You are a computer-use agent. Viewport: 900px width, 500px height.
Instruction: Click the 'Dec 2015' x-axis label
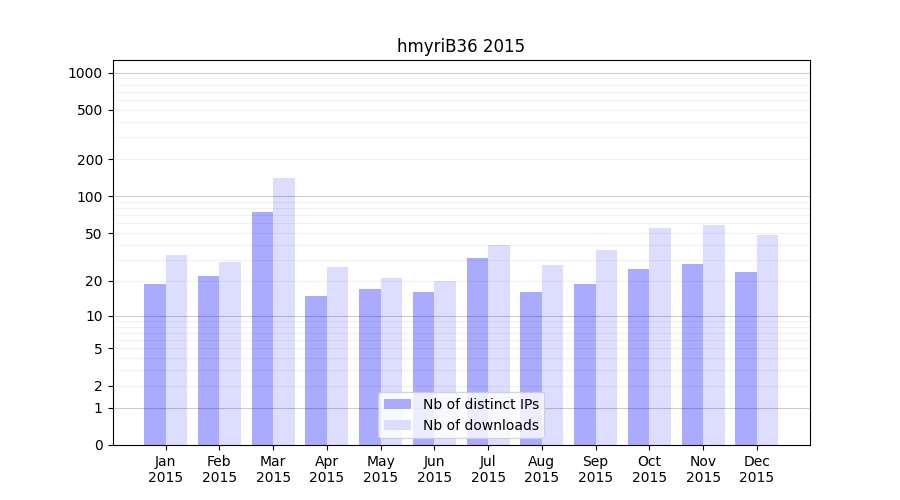[757, 469]
